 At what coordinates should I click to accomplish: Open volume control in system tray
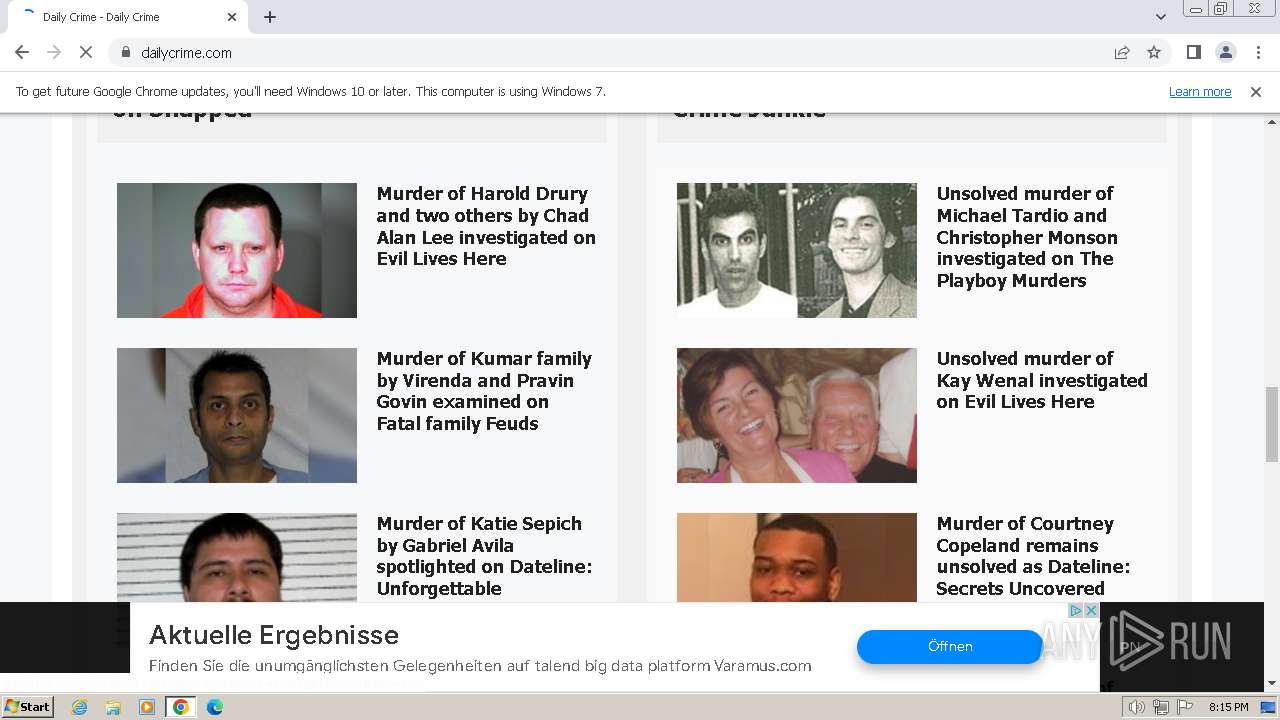pos(1137,707)
